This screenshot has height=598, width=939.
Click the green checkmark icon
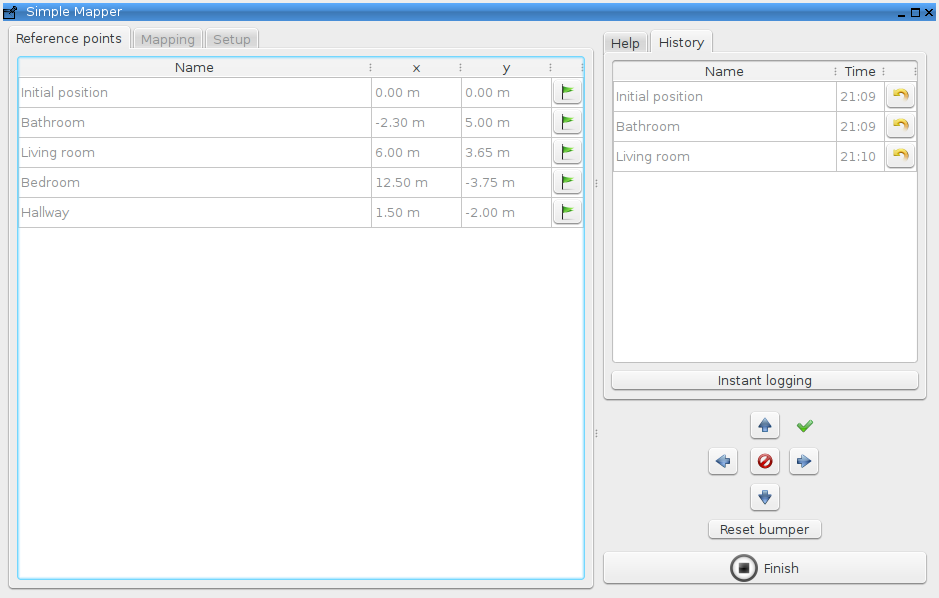pos(805,426)
